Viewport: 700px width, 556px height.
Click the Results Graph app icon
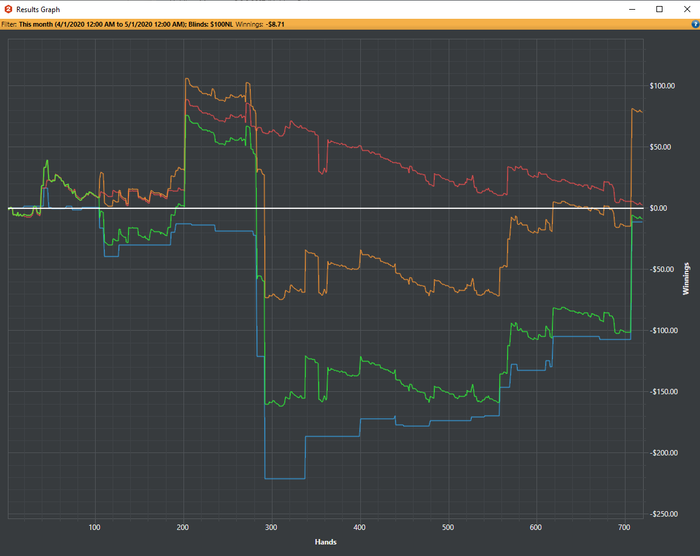point(8,9)
